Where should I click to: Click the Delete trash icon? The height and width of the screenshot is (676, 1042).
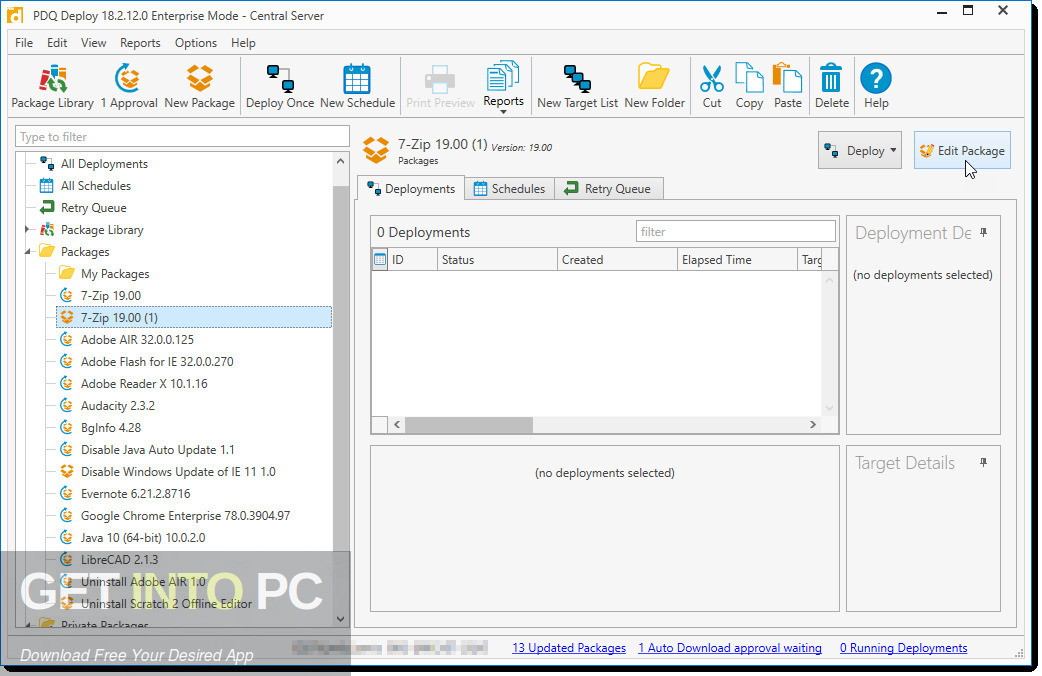pyautogui.click(x=831, y=87)
